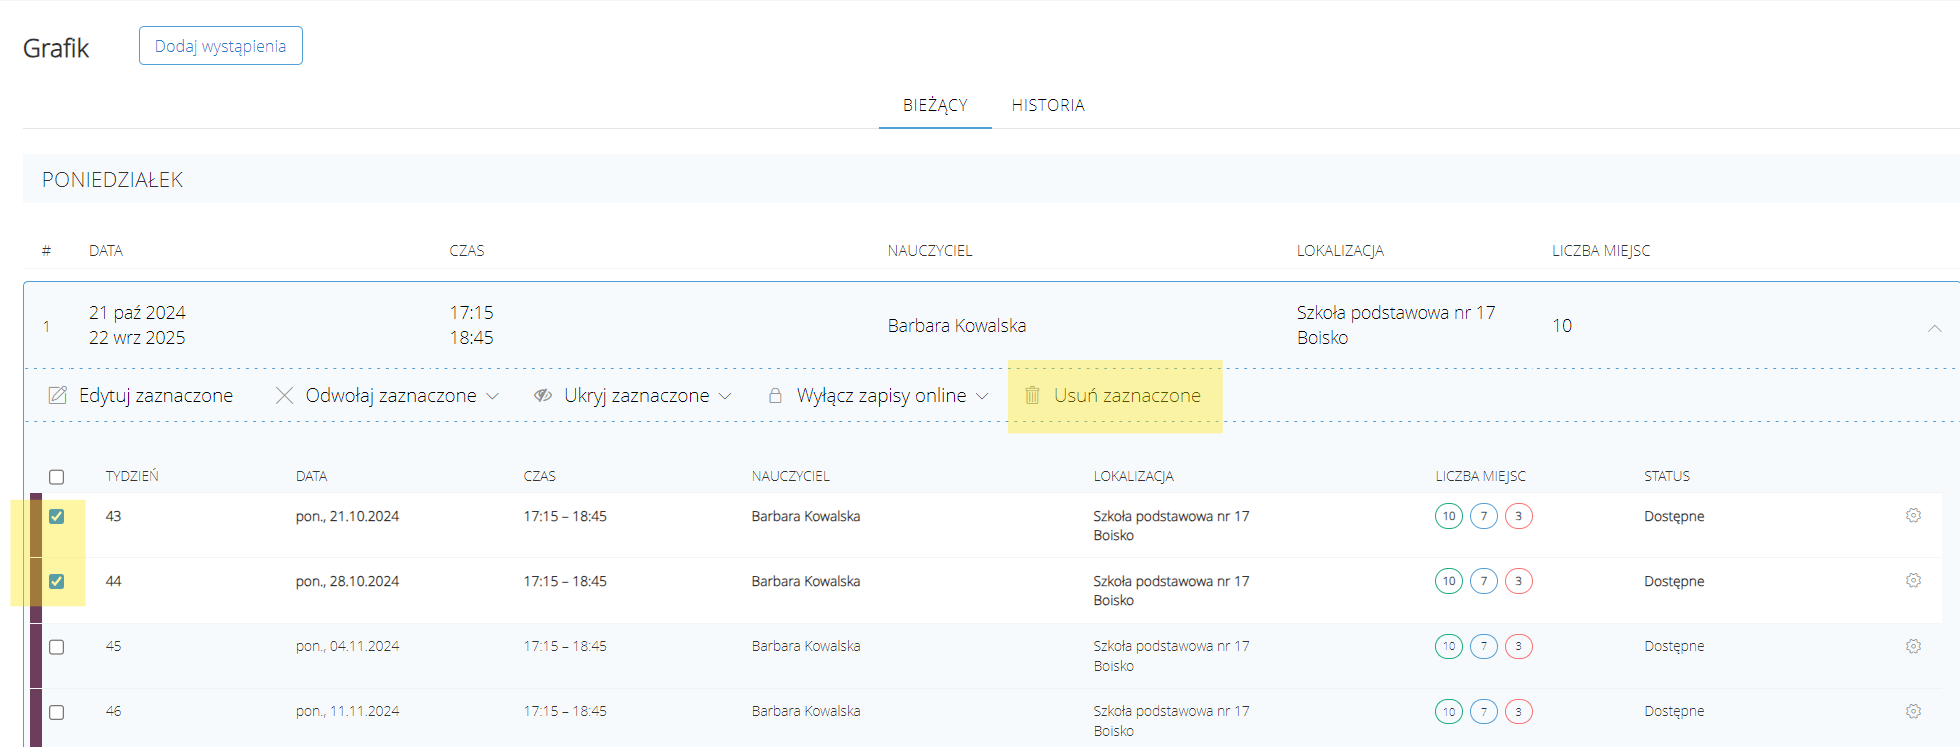Click red circle 3 in week 46 row

pyautogui.click(x=1519, y=711)
